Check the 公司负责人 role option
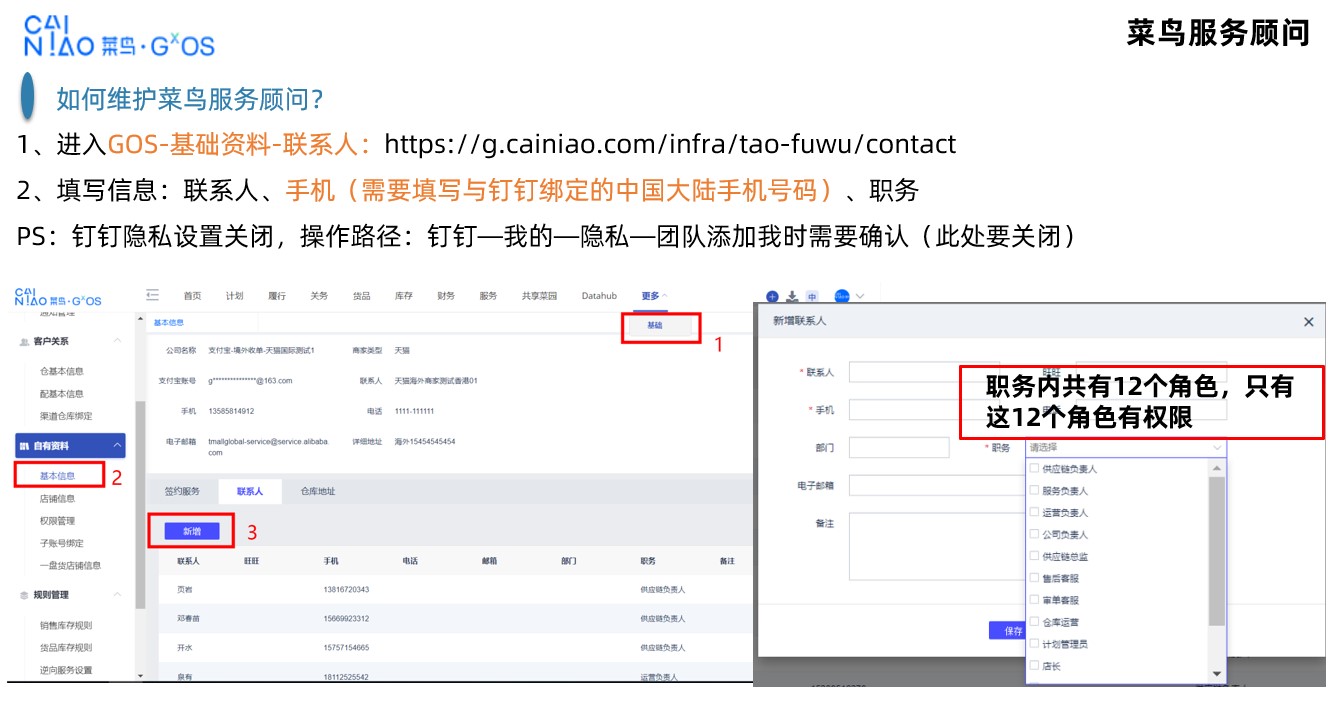Screen dimensions: 1344x708 1034,534
